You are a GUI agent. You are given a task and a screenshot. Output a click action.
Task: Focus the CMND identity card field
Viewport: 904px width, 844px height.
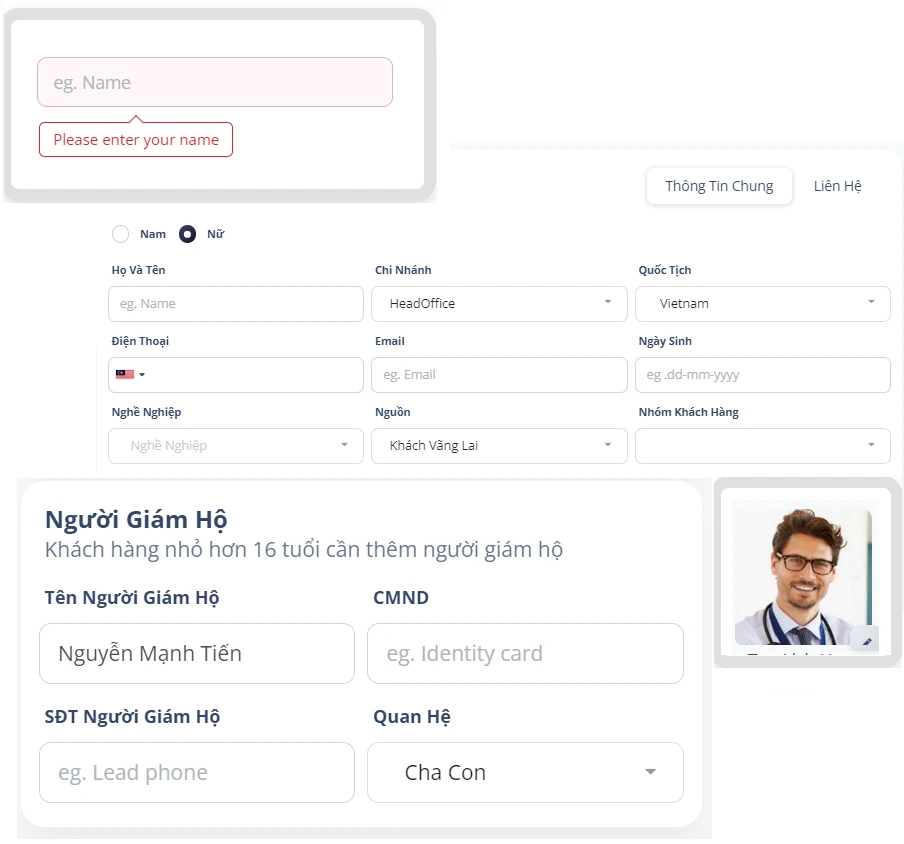tap(525, 654)
